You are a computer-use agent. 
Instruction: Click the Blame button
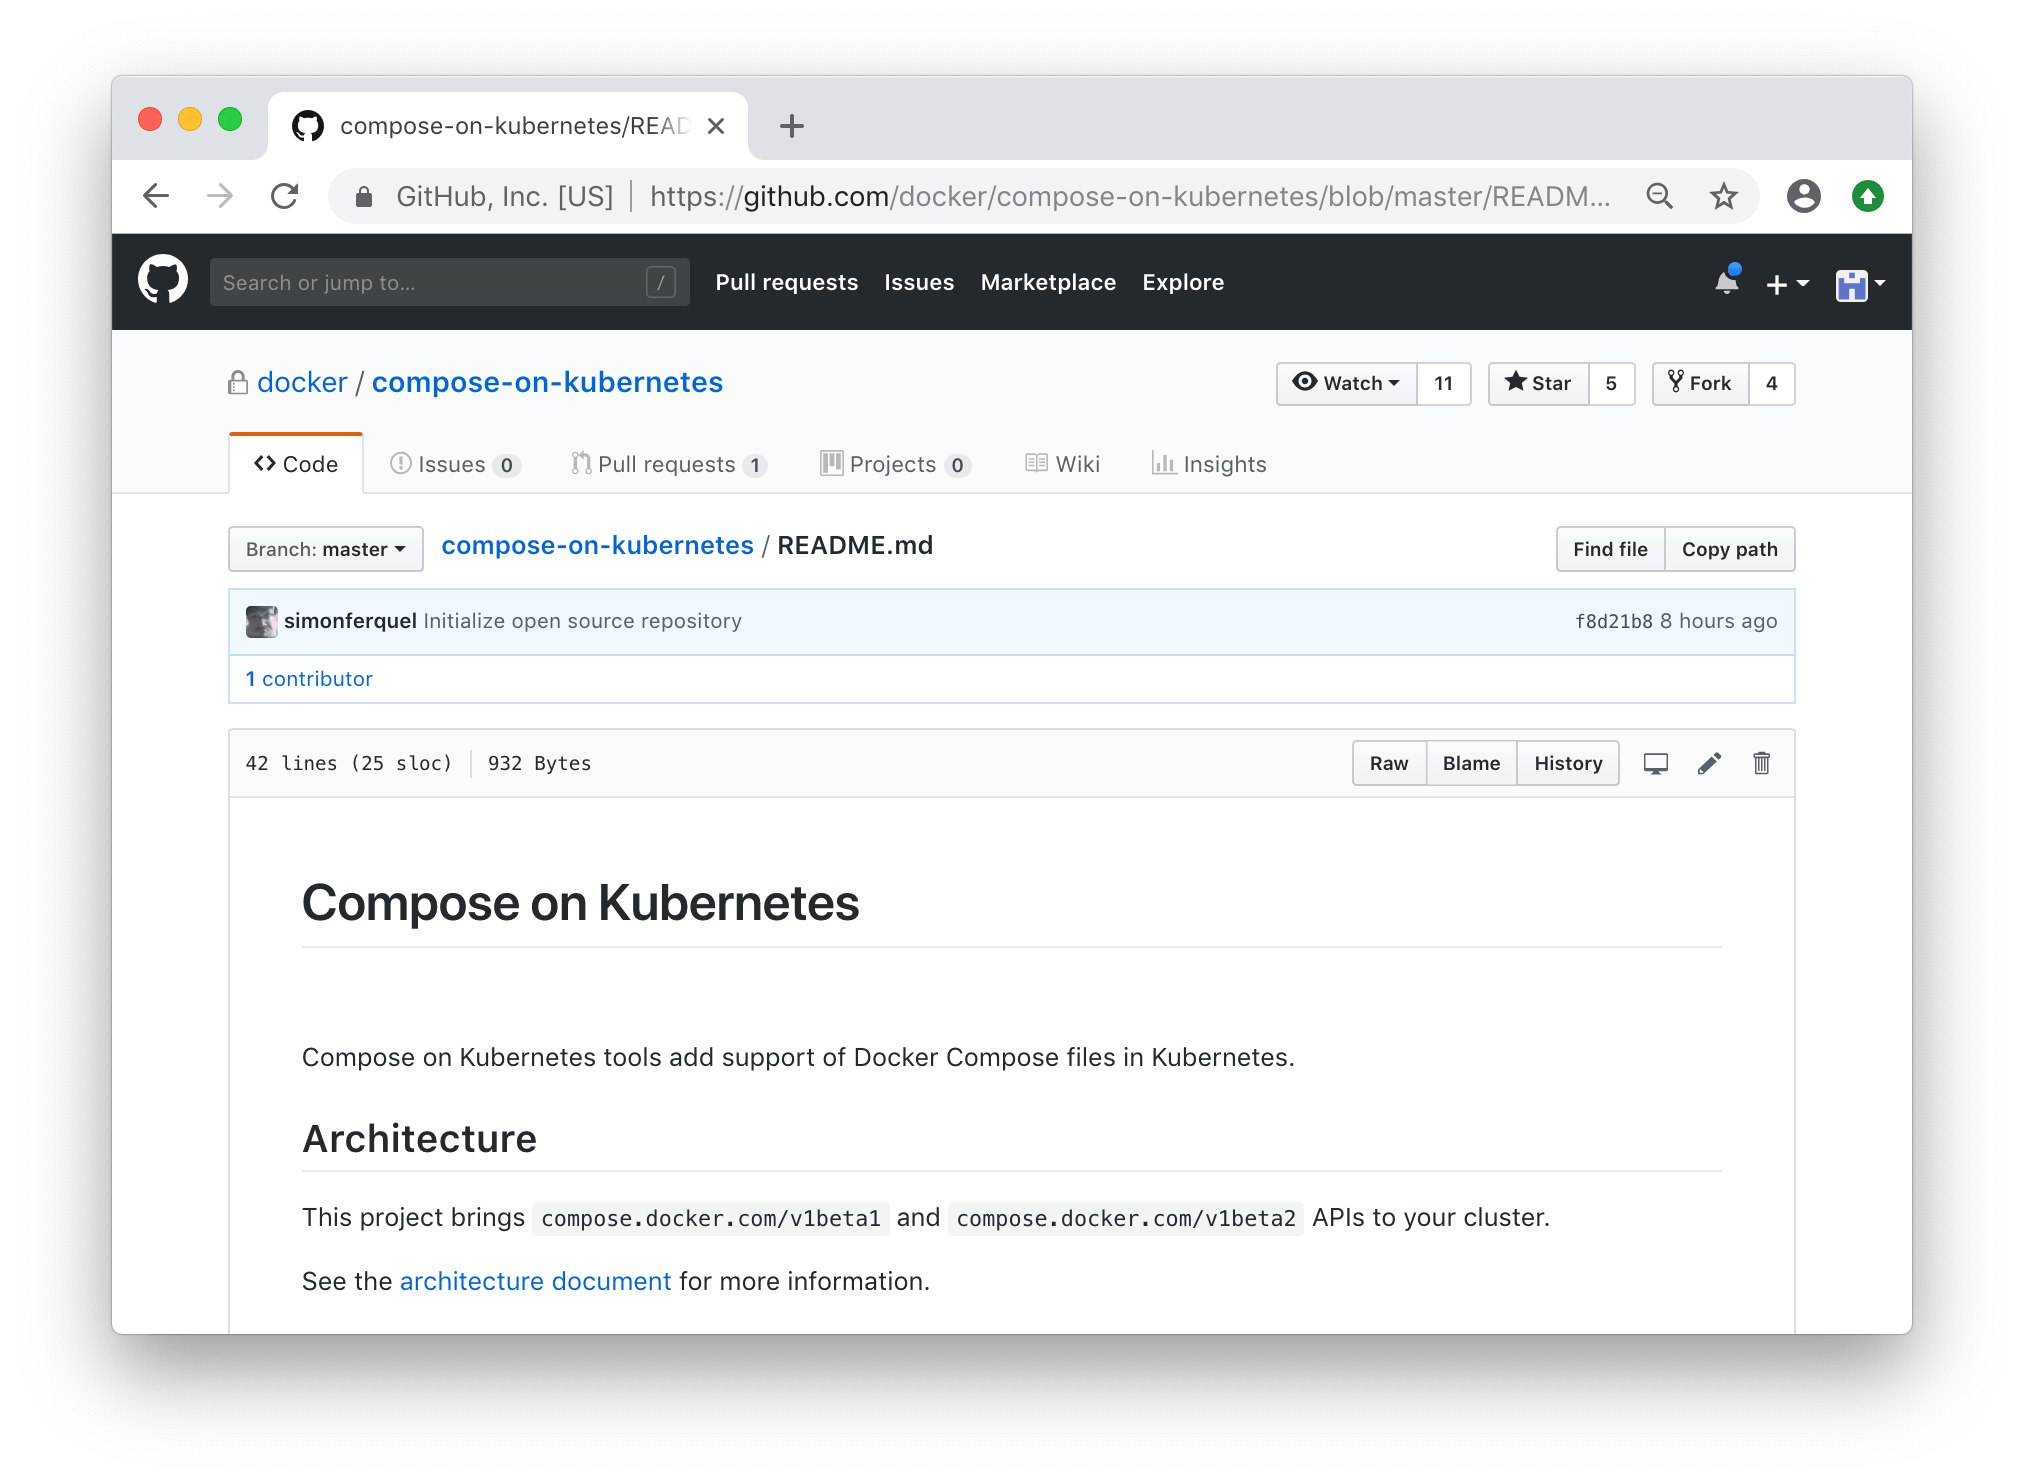pyautogui.click(x=1471, y=763)
